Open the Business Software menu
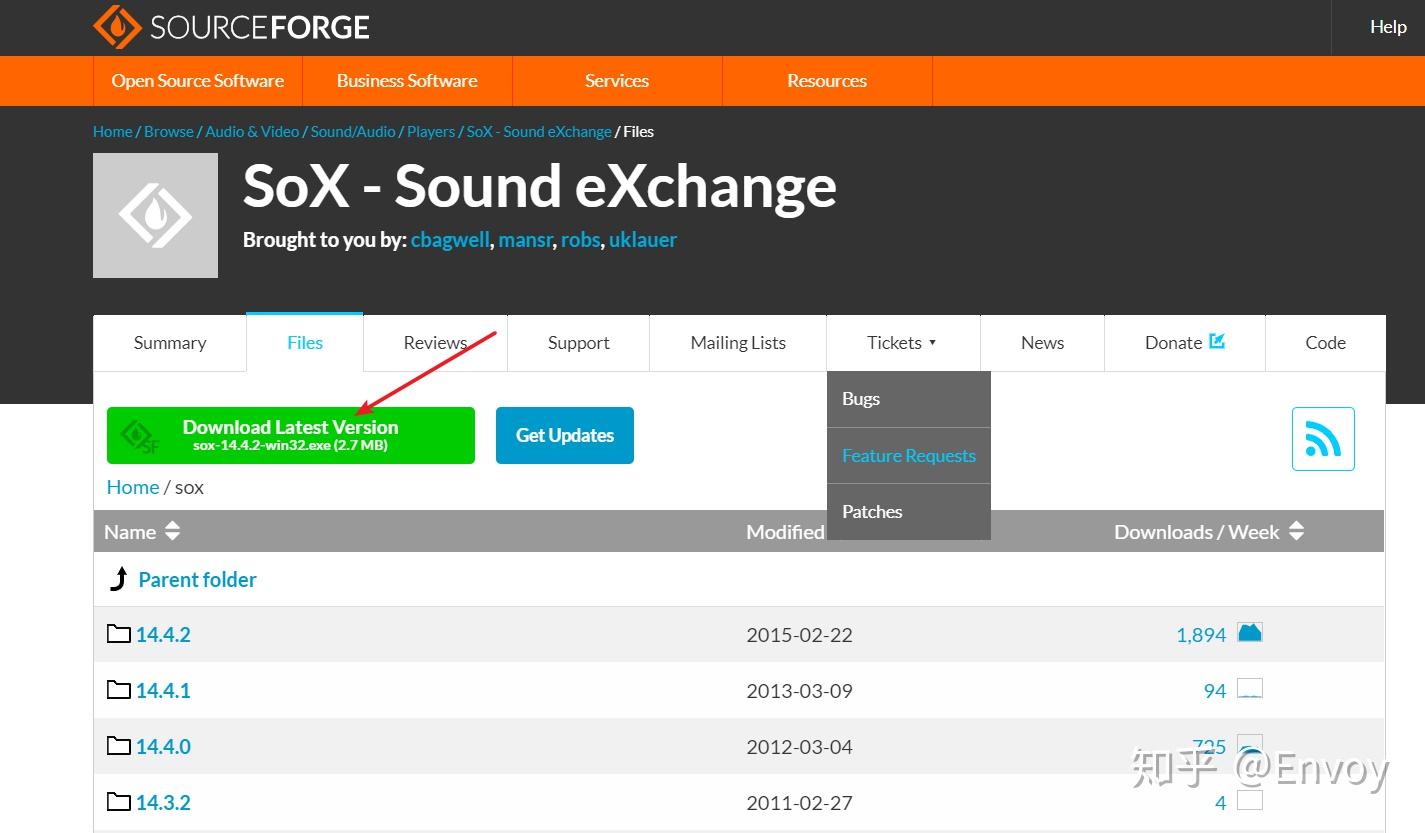 [407, 81]
